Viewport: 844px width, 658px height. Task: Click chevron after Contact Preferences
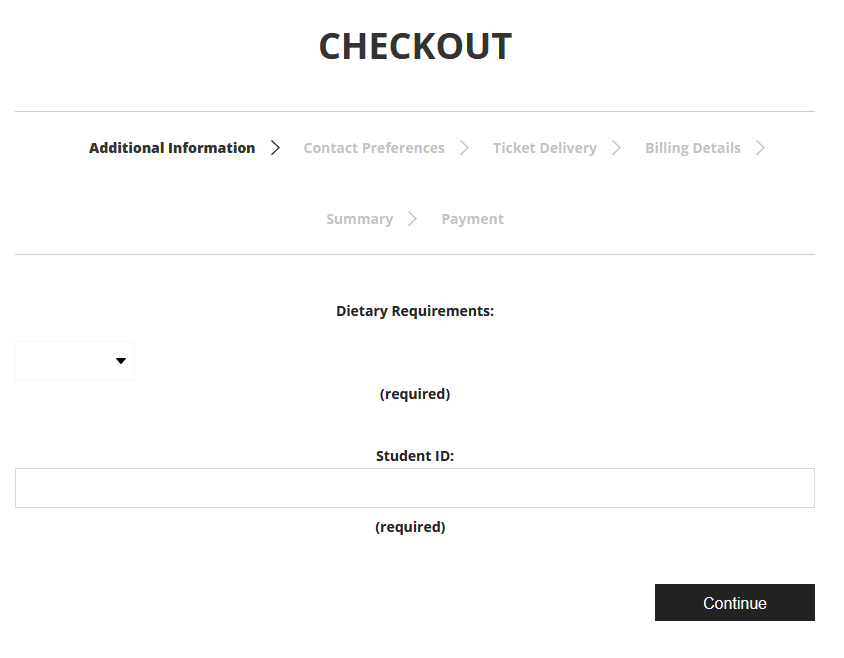click(x=465, y=148)
